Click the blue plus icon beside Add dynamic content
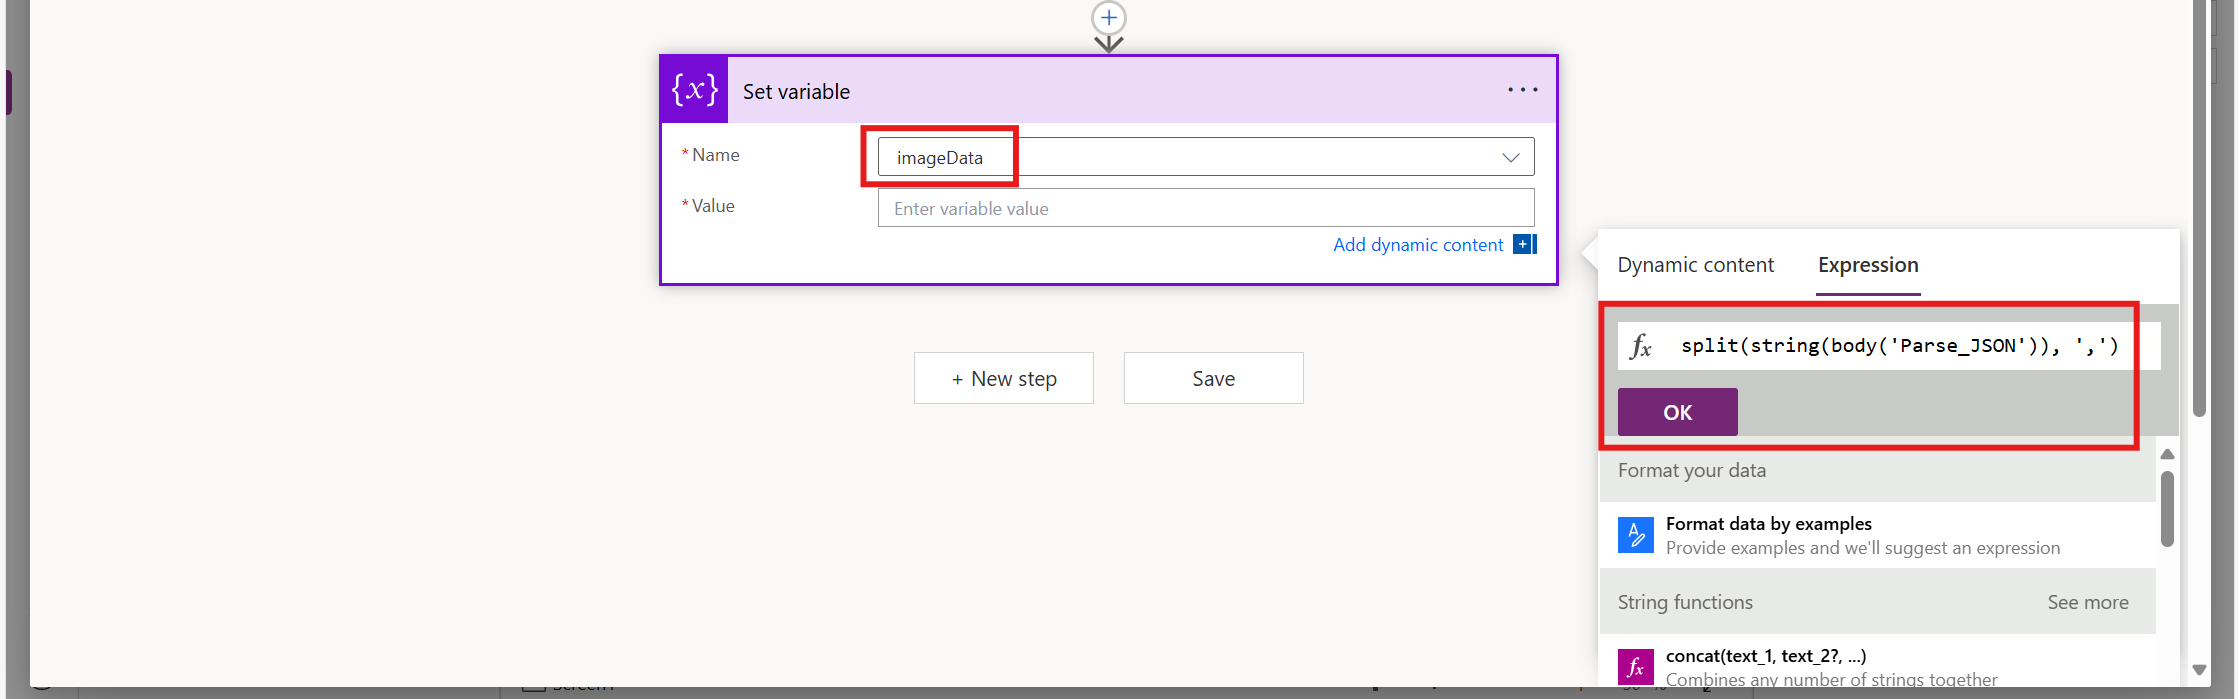 tap(1523, 244)
